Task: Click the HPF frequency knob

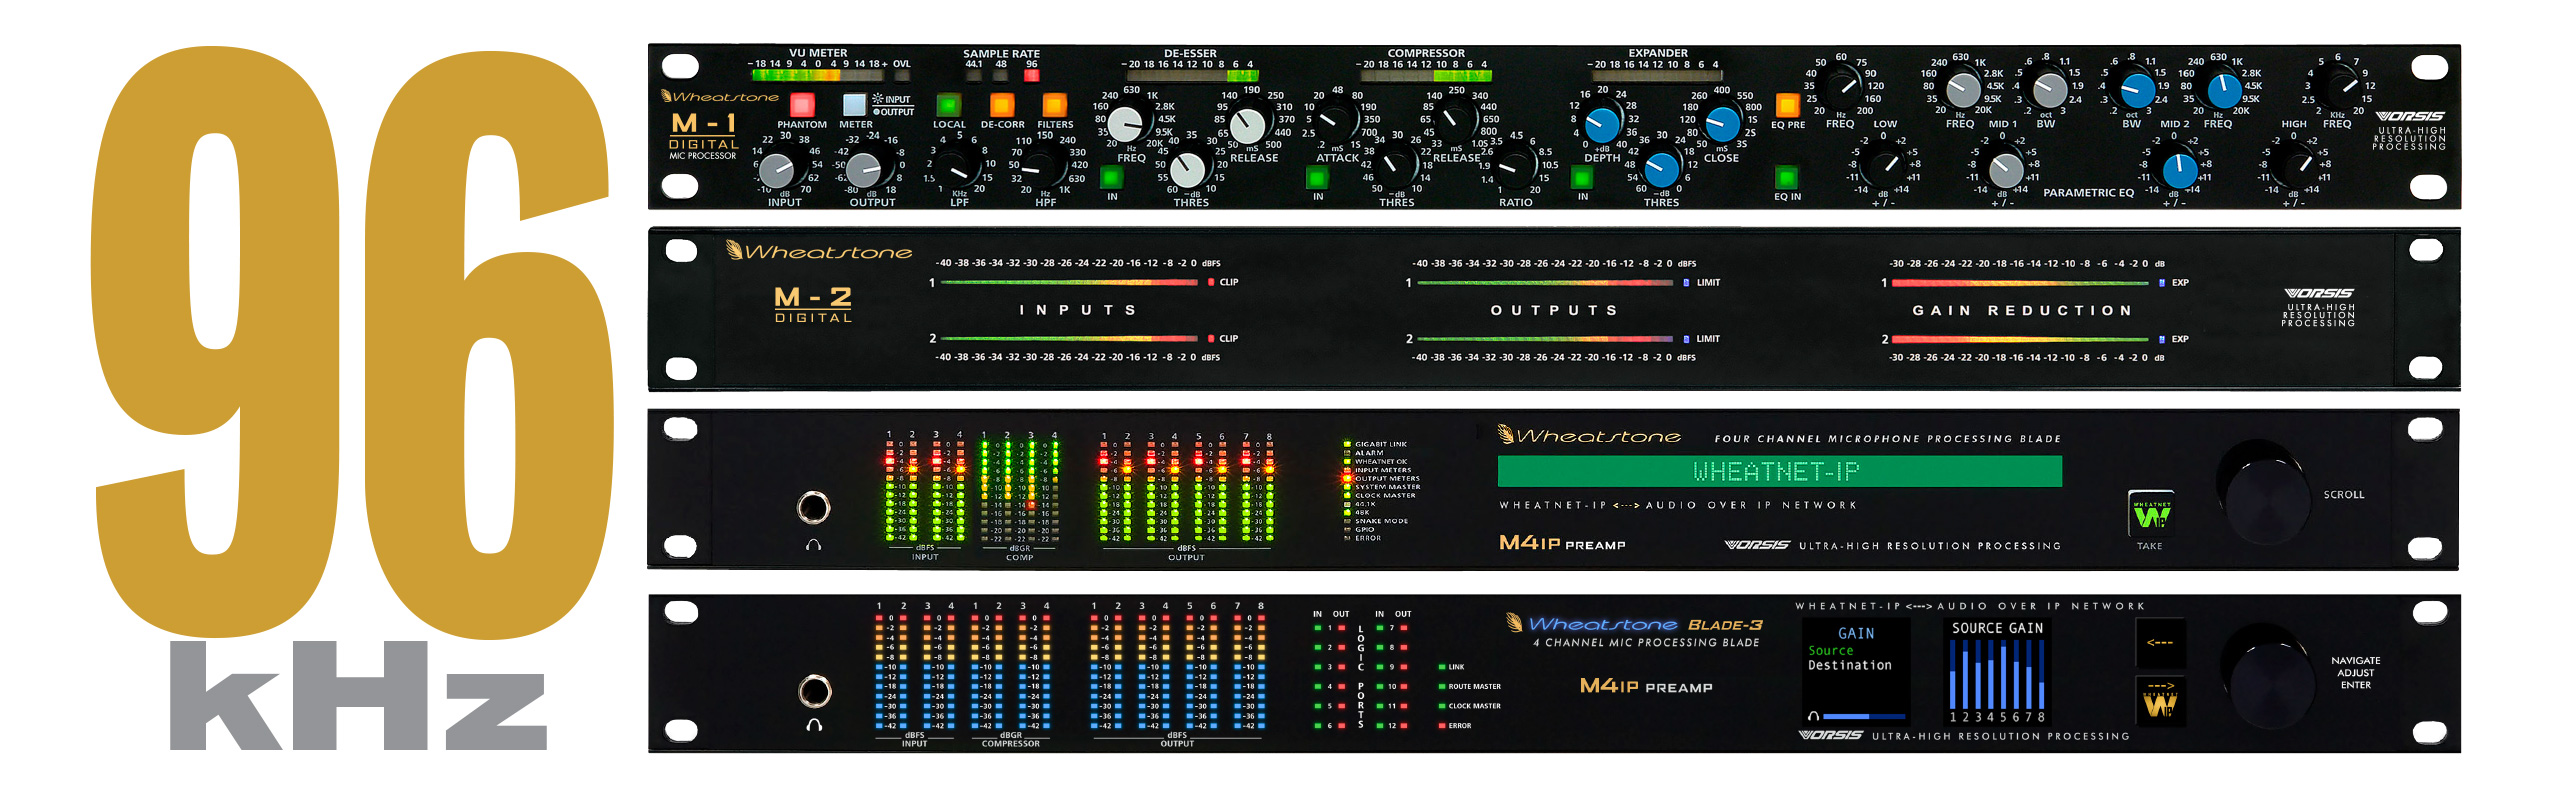Action: point(1044,168)
